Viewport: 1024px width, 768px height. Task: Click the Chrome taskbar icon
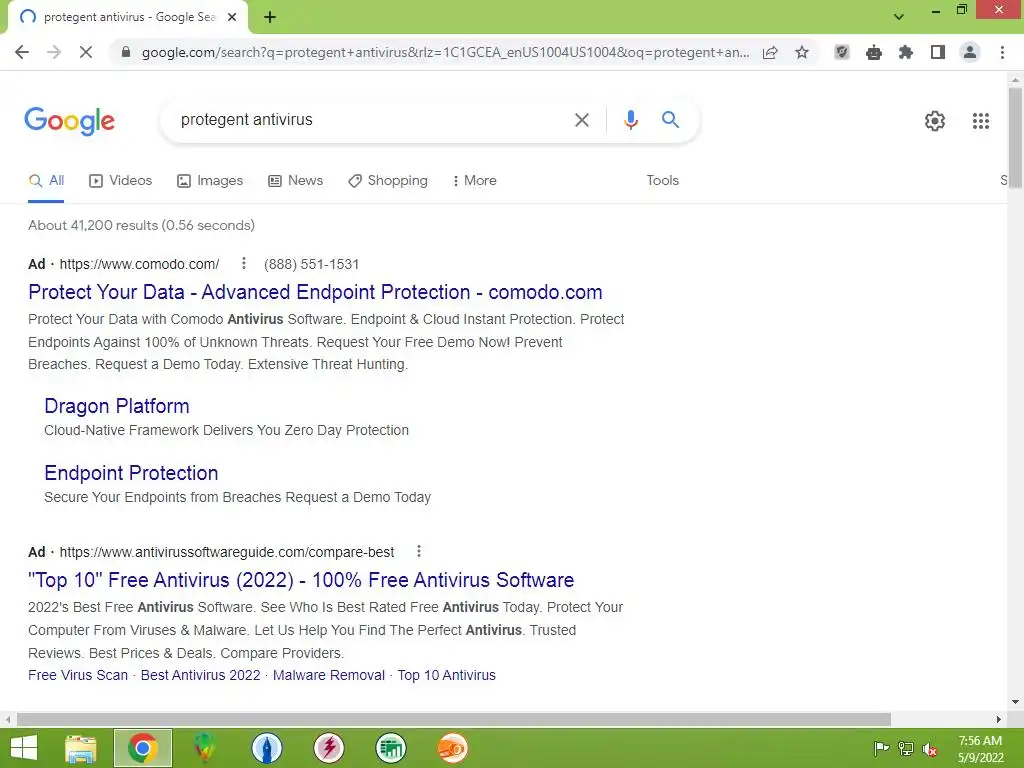pos(143,748)
